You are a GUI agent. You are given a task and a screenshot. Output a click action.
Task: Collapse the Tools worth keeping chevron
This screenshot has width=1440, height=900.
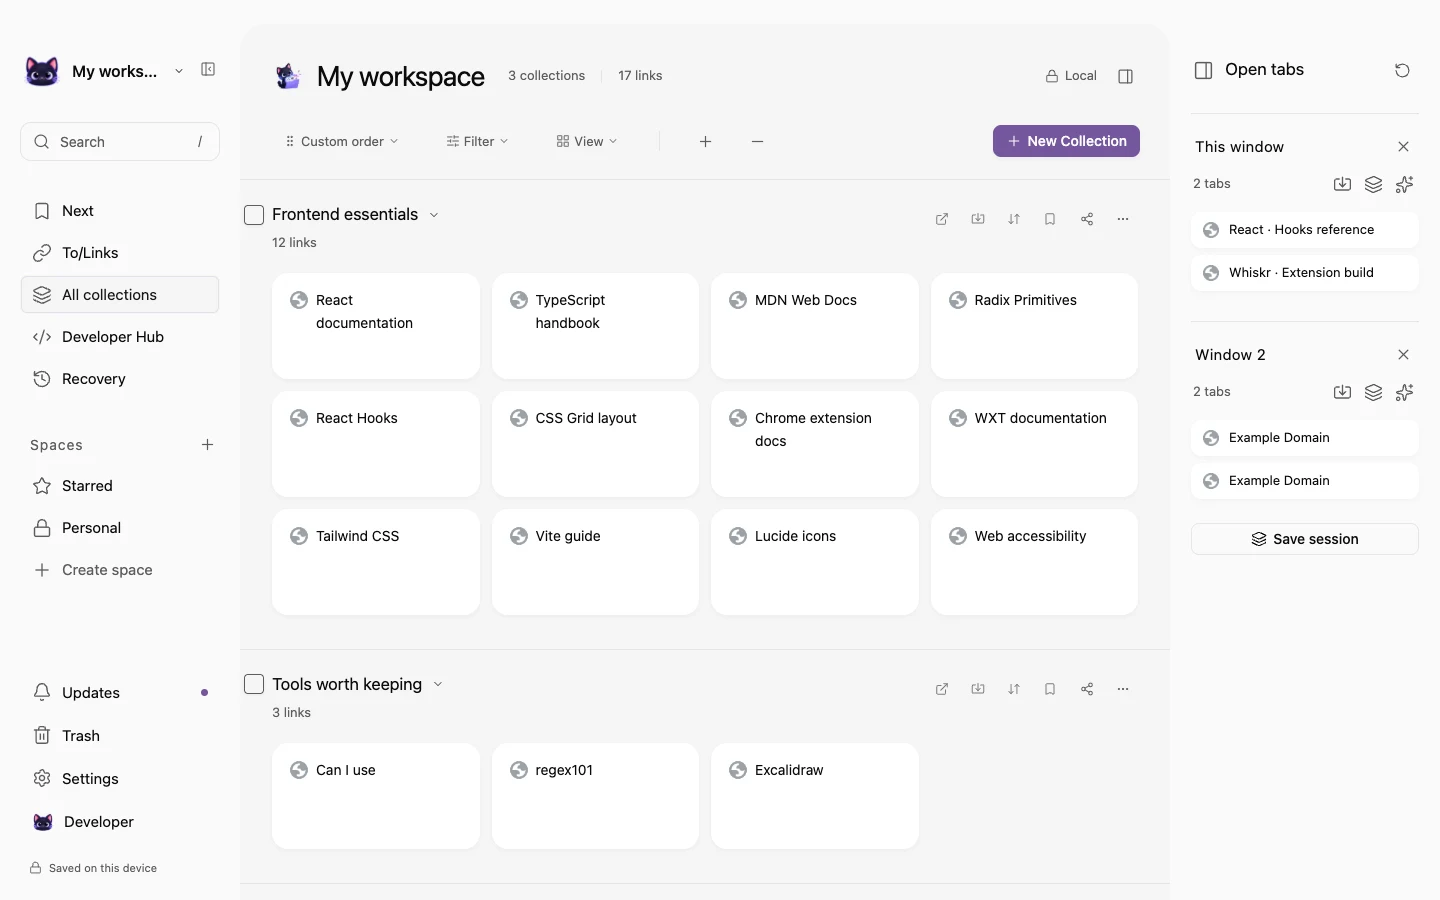pos(438,685)
